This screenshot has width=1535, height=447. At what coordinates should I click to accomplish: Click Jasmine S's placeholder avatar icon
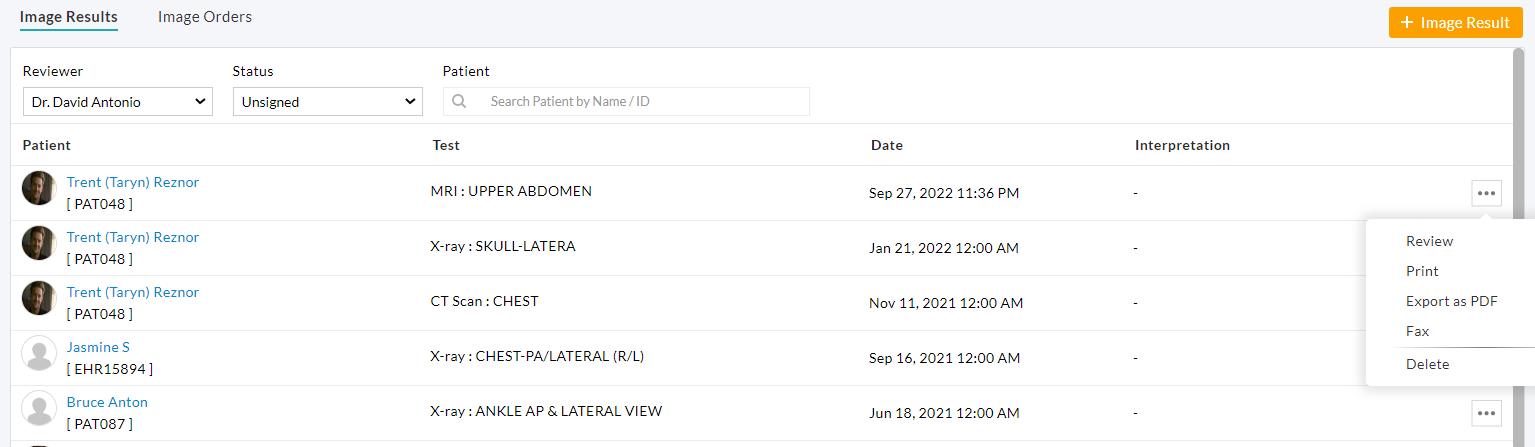coord(39,353)
